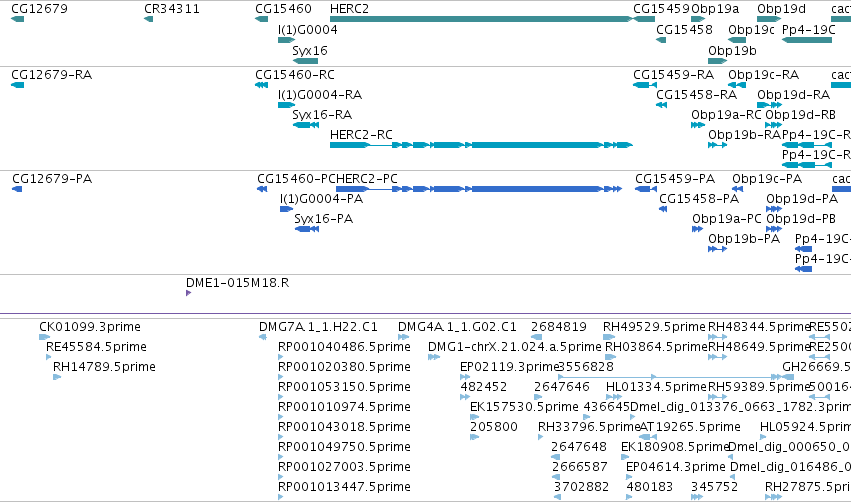The width and height of the screenshot is (851, 502).
Task: Click the RP001010974.5prime EST label
Action: pos(344,407)
